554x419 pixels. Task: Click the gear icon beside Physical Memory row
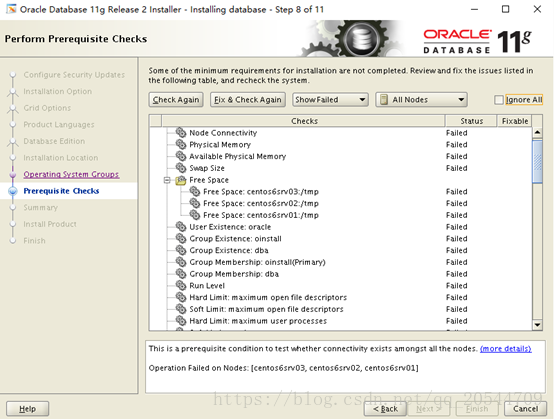pyautogui.click(x=181, y=144)
